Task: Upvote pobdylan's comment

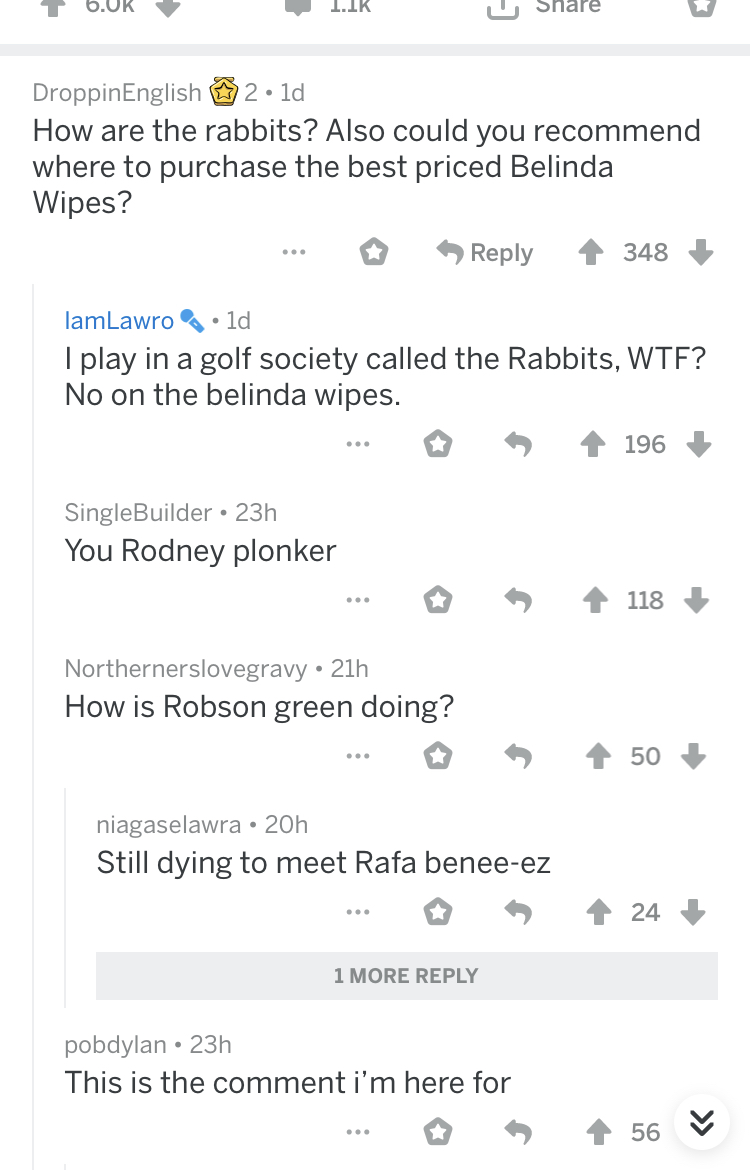Action: click(600, 1132)
